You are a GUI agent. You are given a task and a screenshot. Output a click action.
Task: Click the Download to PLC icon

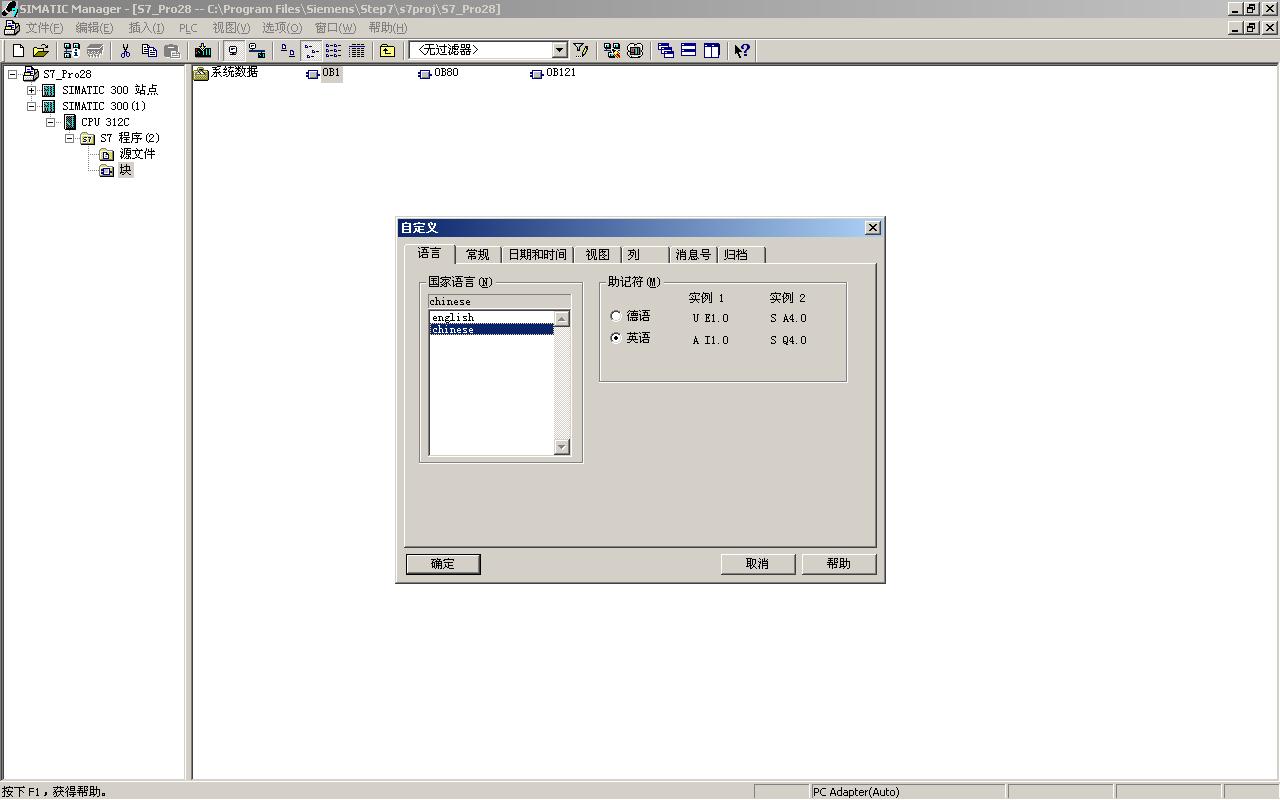[203, 50]
